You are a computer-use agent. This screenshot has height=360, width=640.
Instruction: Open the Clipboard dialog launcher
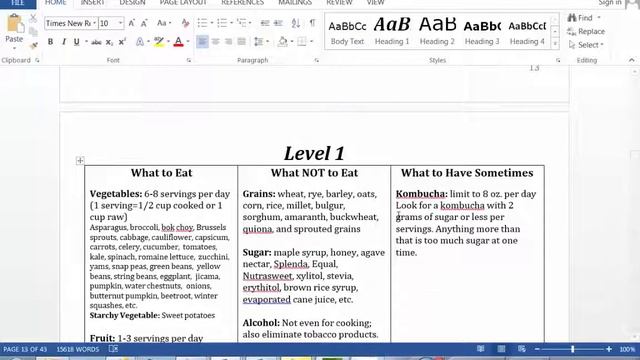[37, 60]
